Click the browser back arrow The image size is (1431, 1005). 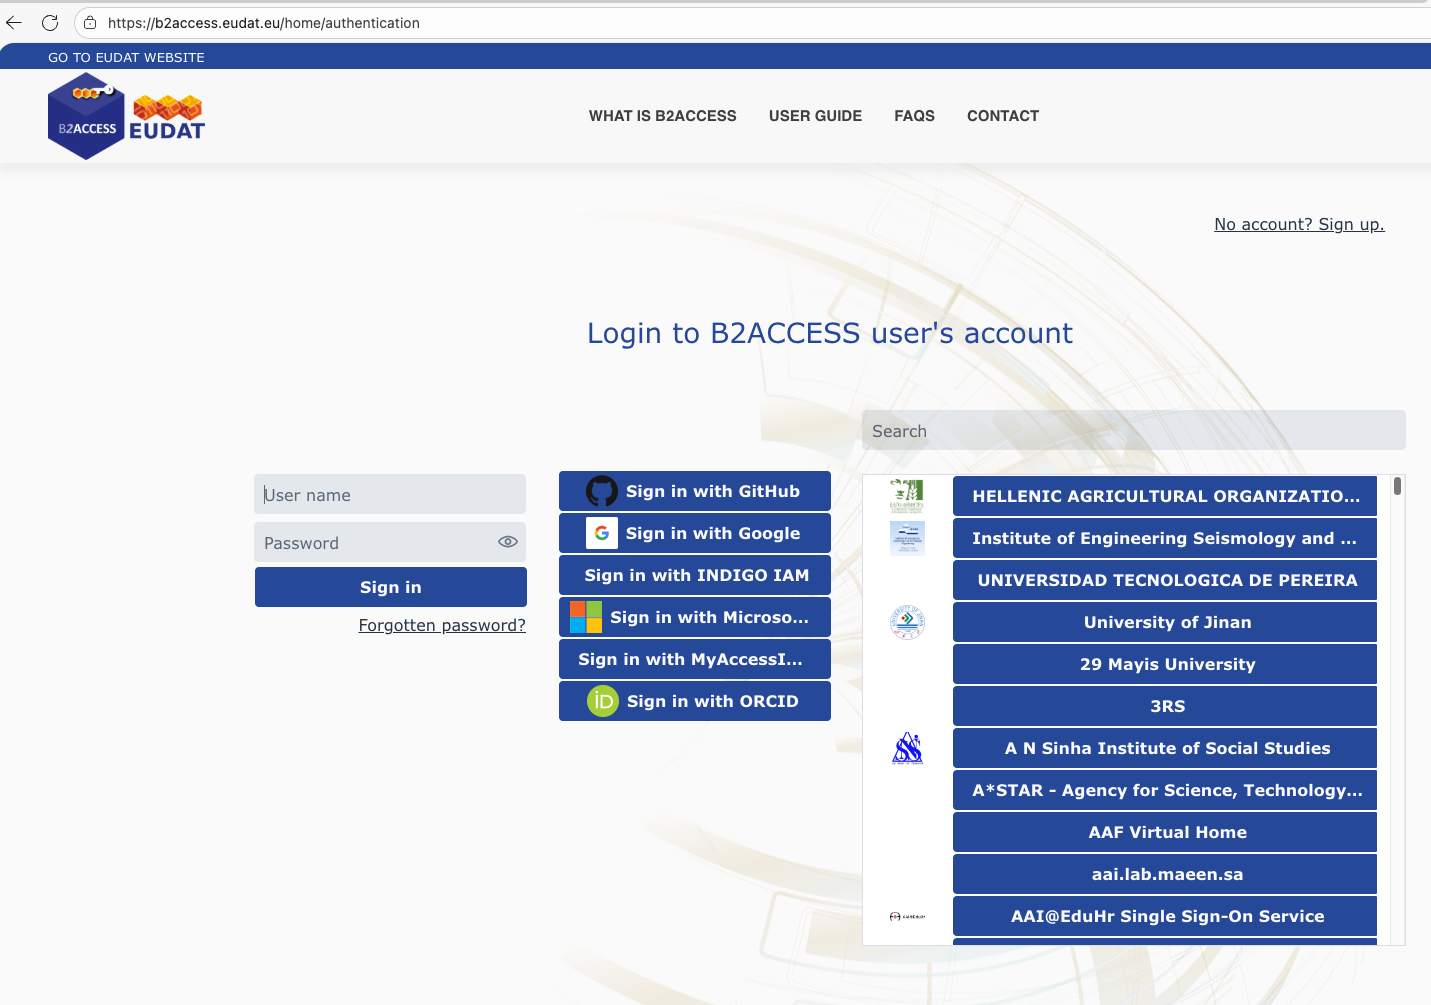click(14, 22)
